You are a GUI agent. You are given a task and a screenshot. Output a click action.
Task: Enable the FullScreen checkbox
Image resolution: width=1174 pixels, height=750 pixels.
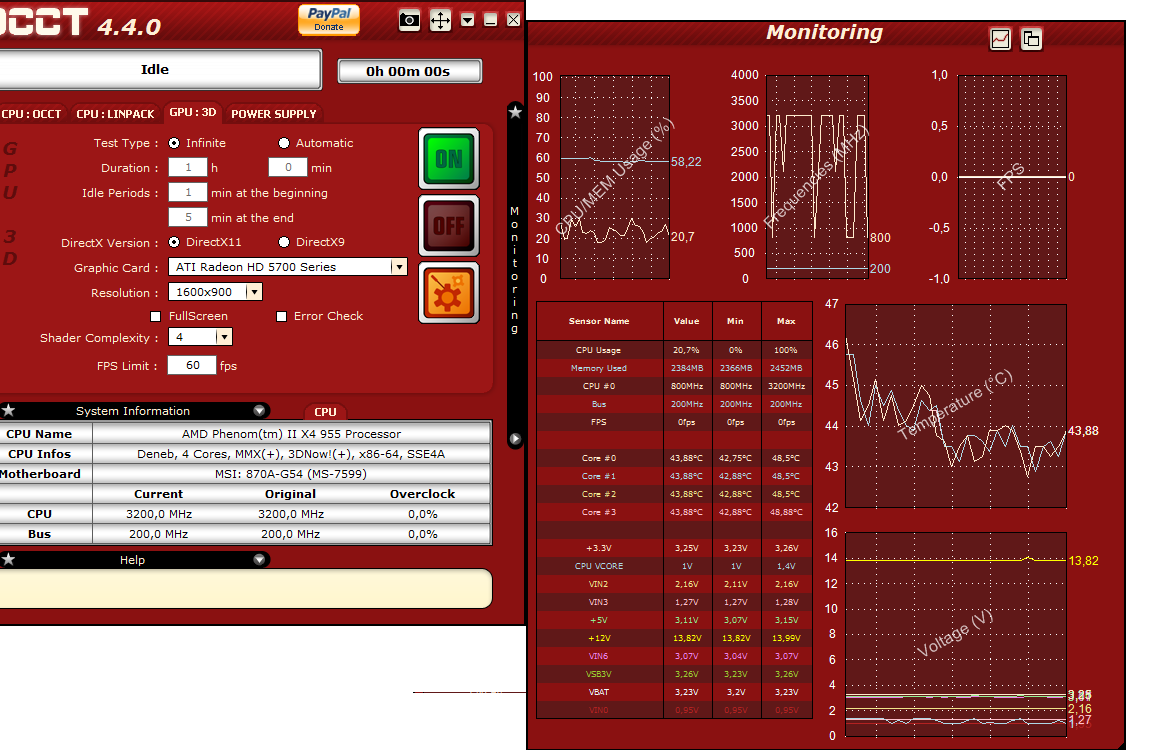coord(156,317)
